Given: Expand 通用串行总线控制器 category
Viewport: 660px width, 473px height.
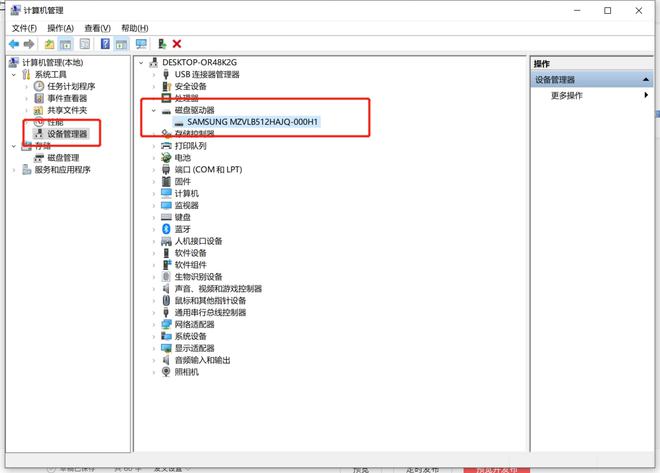Looking at the screenshot, I should pyautogui.click(x=154, y=313).
